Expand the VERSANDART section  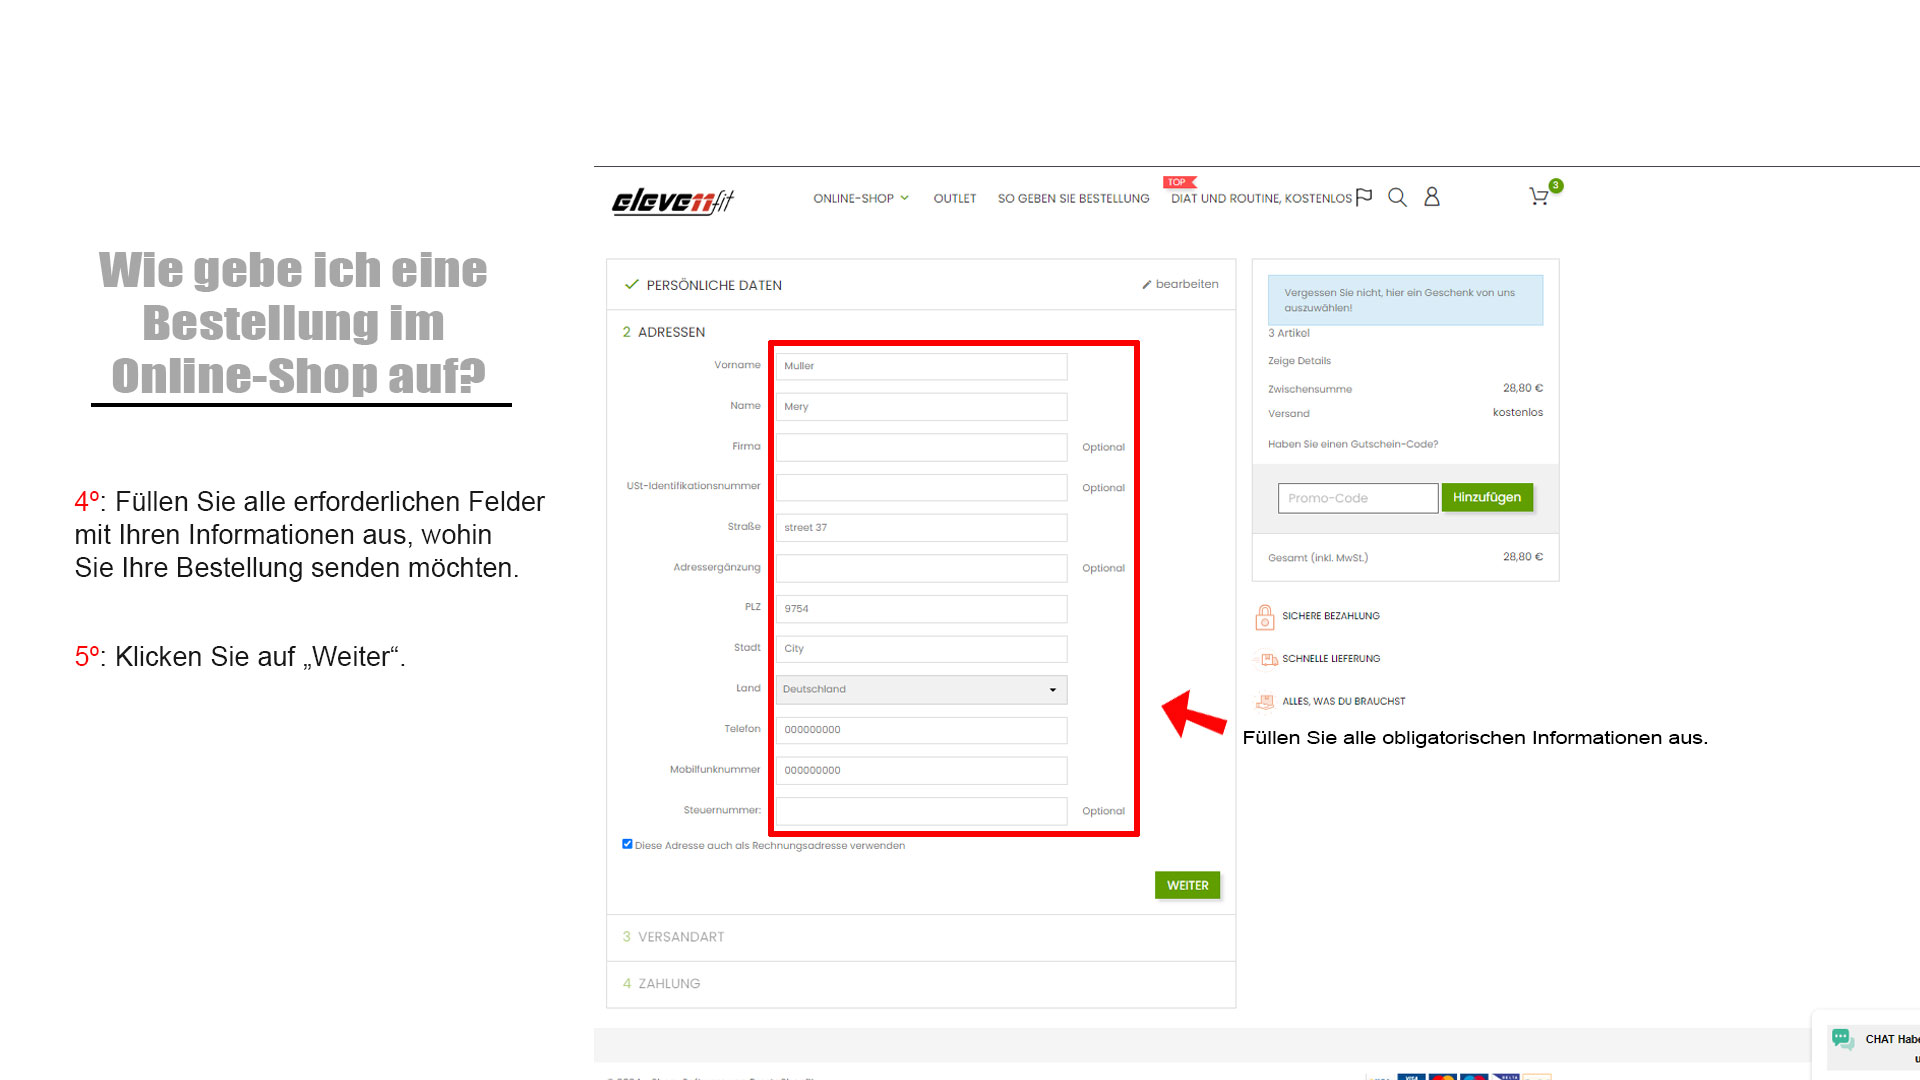(680, 937)
